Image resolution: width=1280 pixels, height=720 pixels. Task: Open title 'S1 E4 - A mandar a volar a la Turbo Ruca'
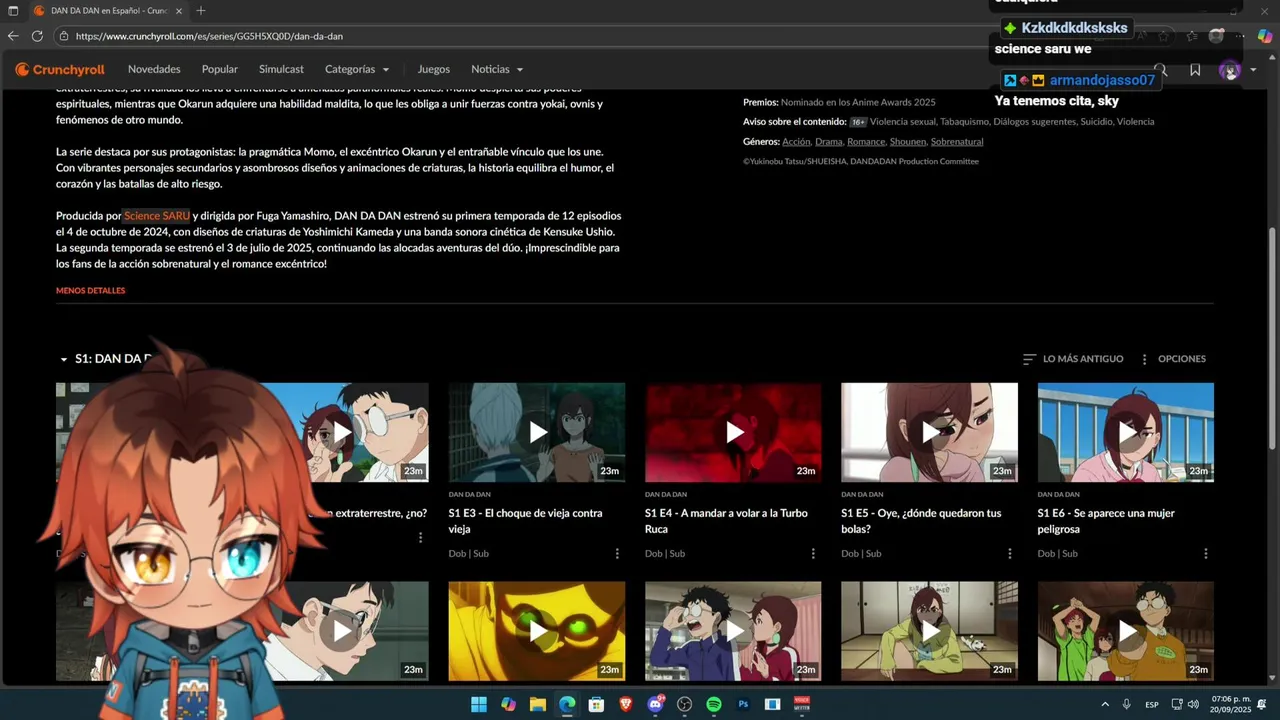pyautogui.click(x=726, y=521)
